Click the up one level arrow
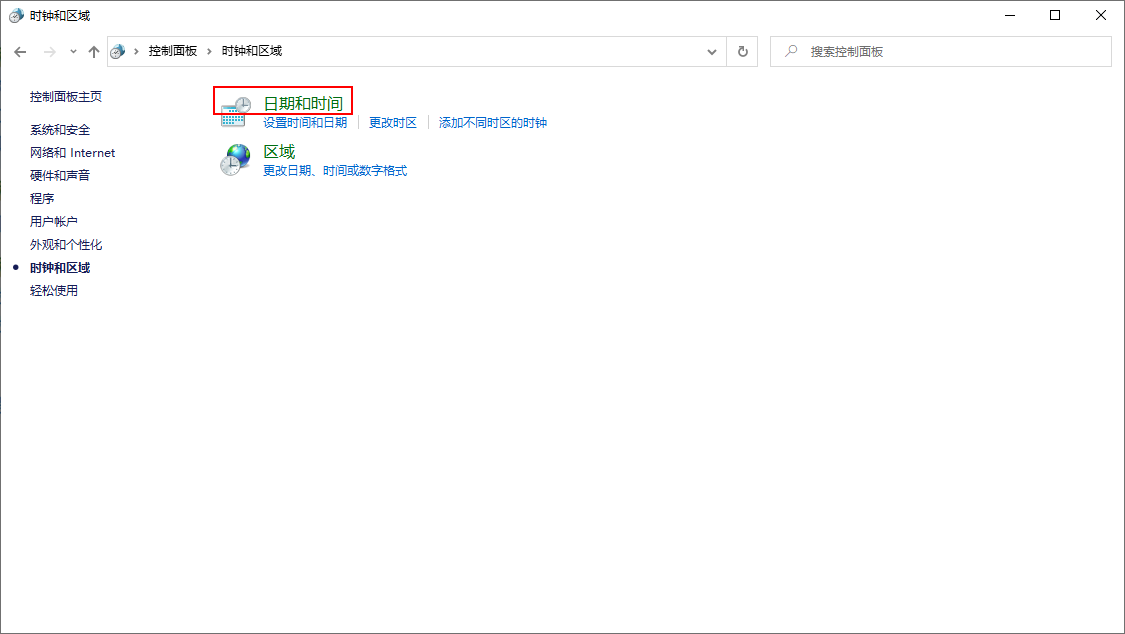 click(x=94, y=51)
